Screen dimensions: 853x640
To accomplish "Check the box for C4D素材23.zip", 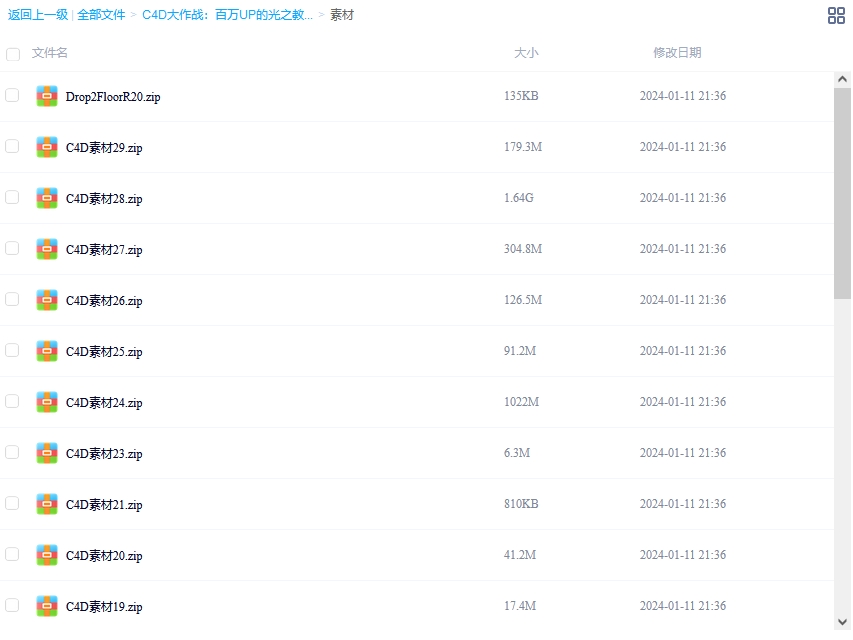I will tap(12, 452).
